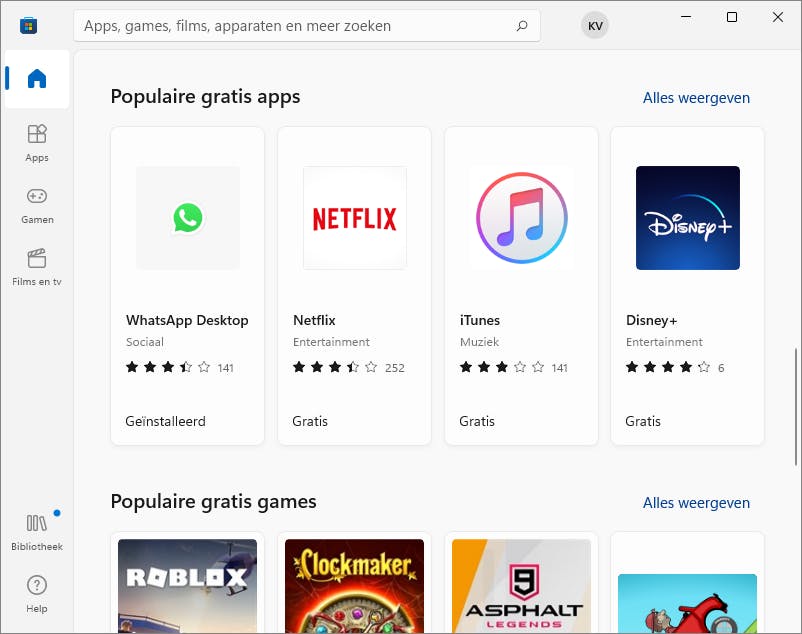This screenshot has width=802, height=634.
Task: Click Netflix star rating 252
Action: tap(348, 367)
